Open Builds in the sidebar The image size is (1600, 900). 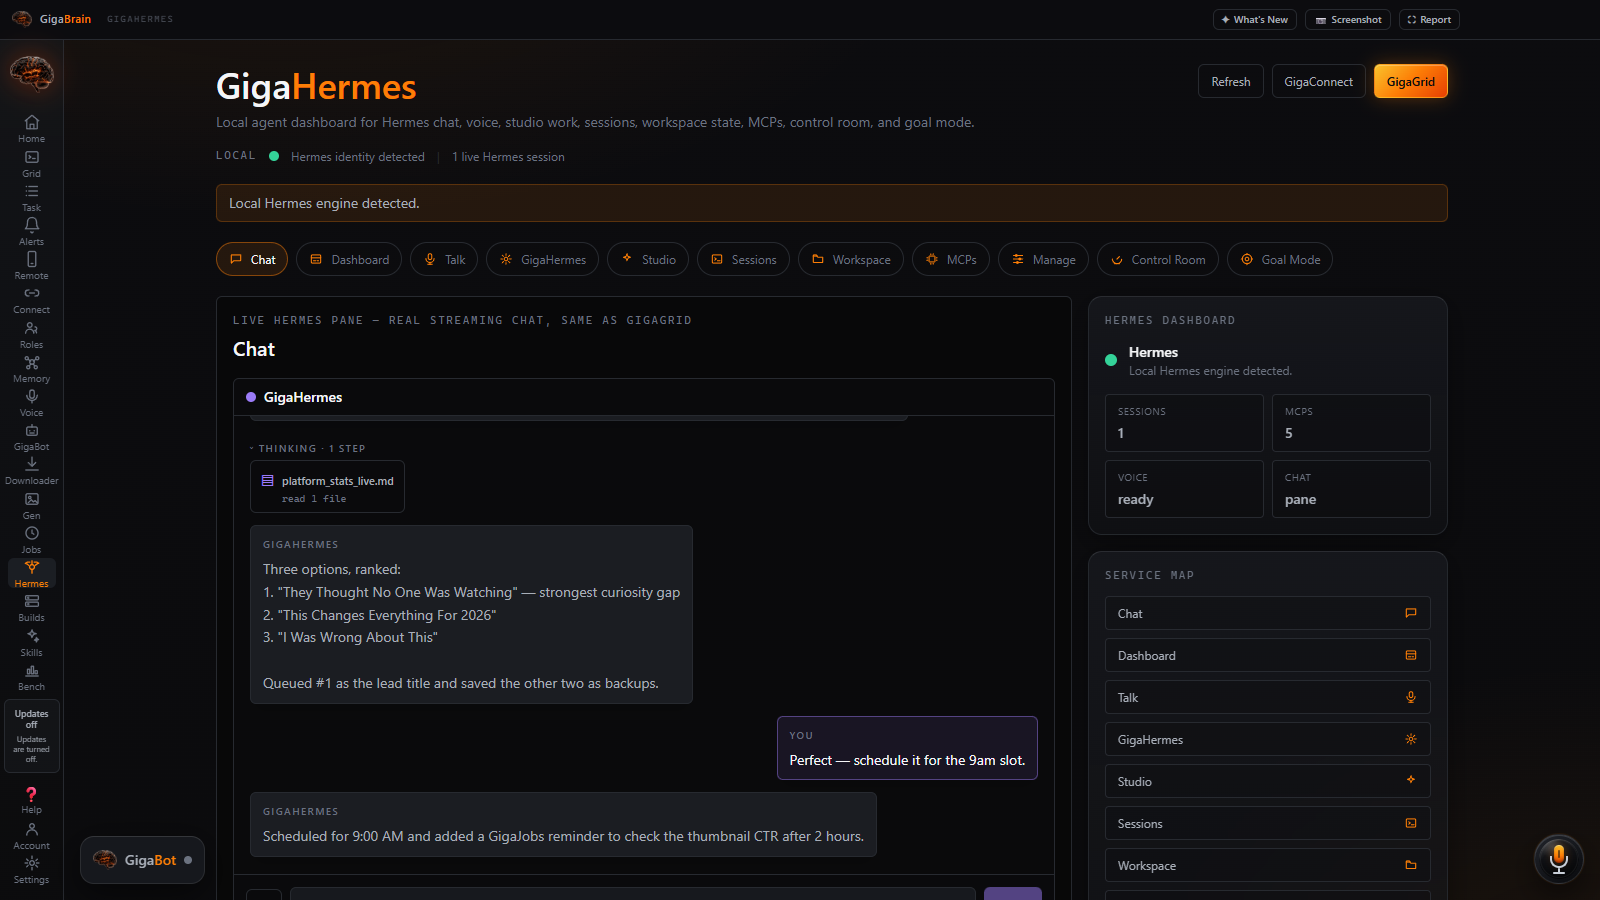click(32, 608)
